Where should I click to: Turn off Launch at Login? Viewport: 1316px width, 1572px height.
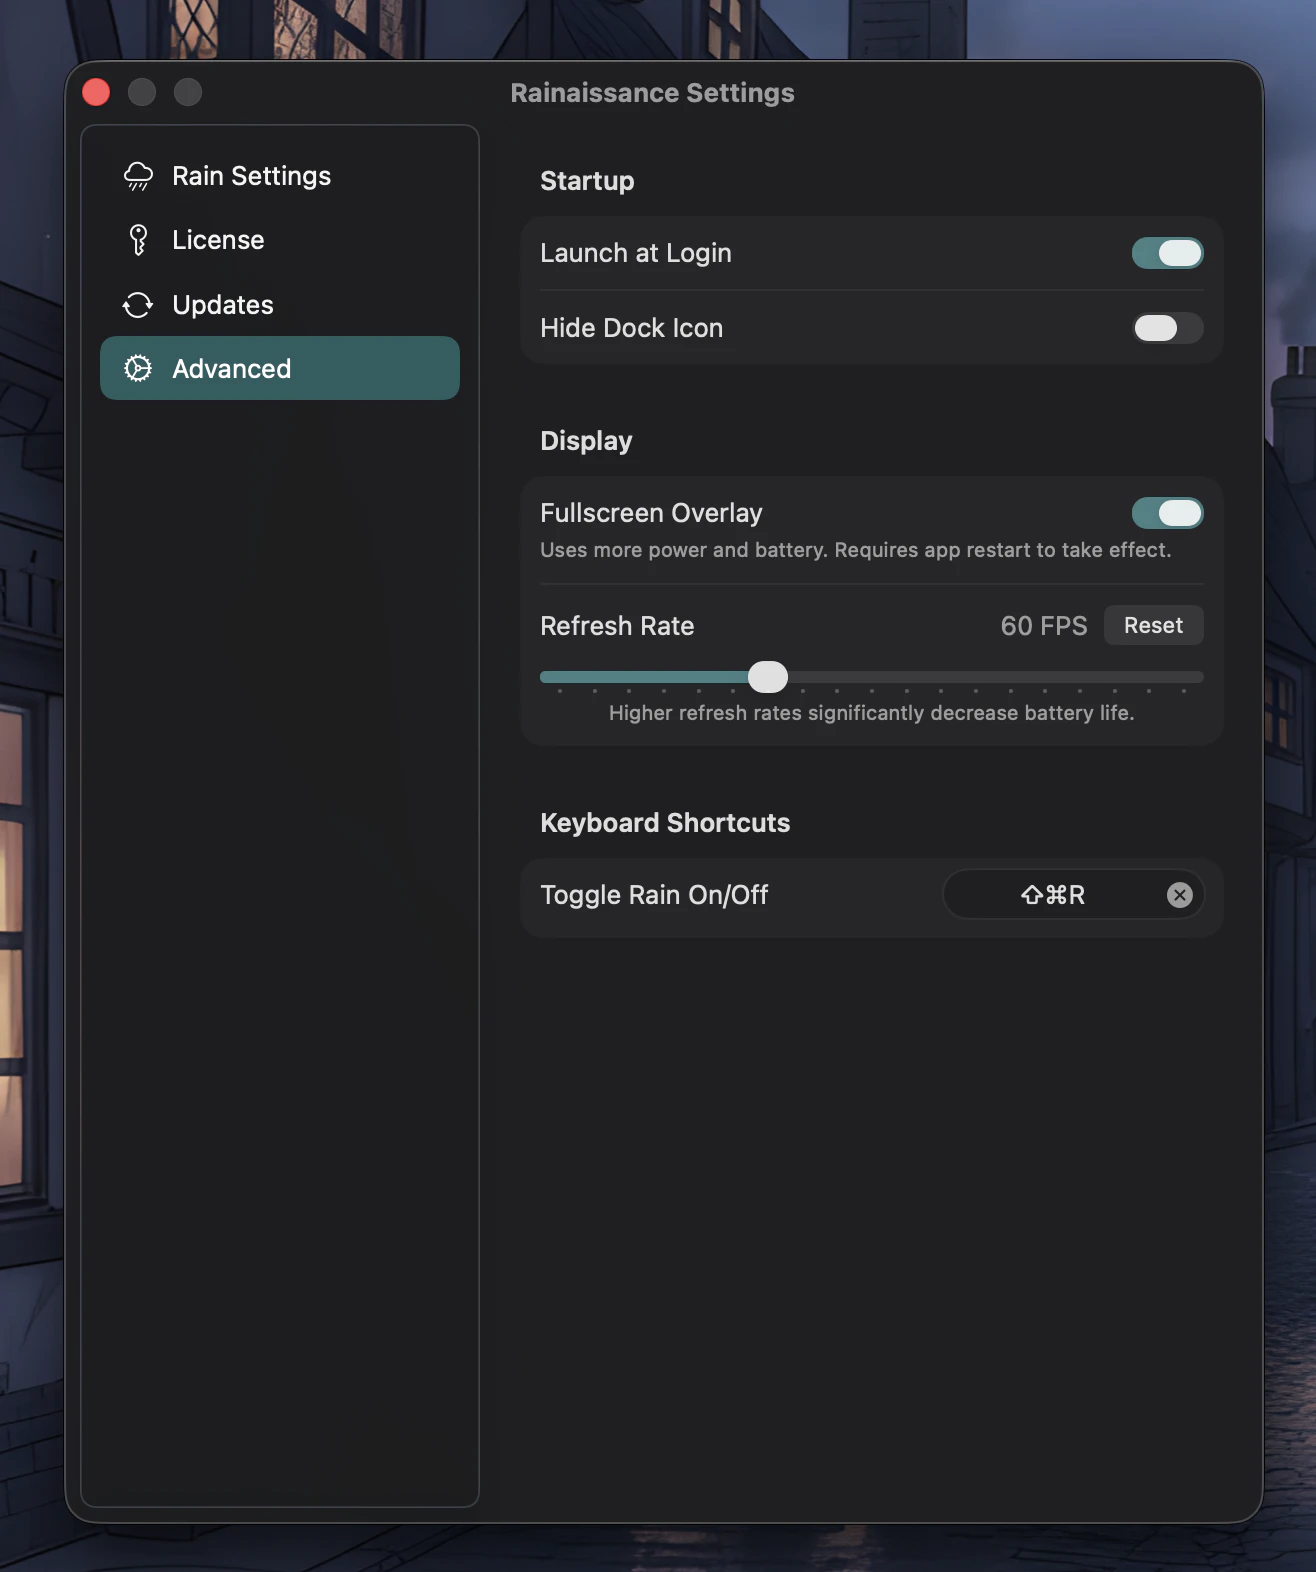click(x=1166, y=253)
